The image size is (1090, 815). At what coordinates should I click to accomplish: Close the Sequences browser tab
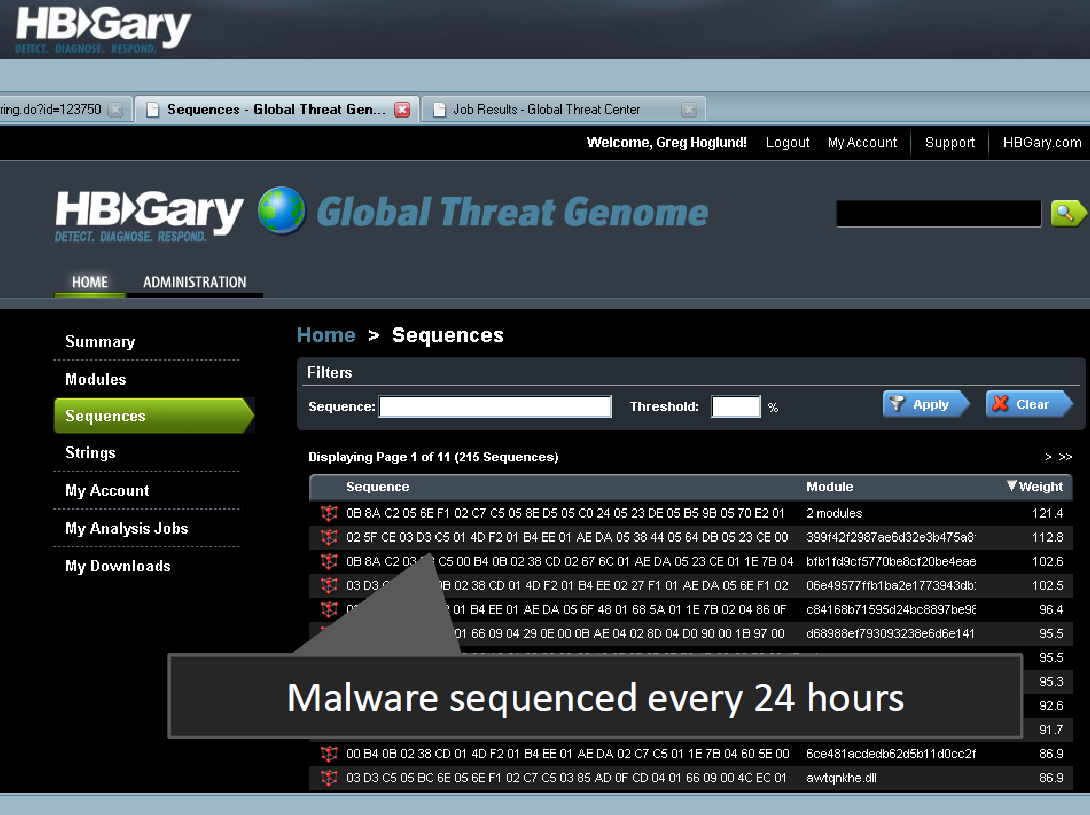(402, 110)
